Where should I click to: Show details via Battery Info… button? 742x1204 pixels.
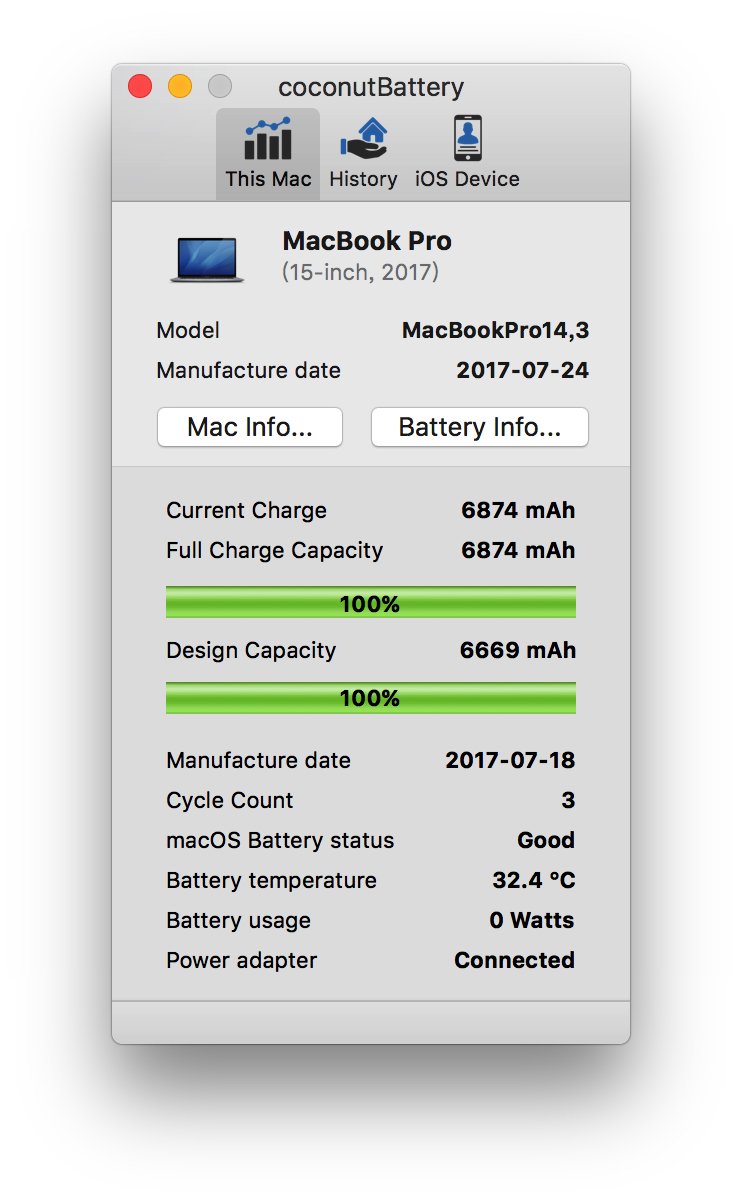(480, 427)
